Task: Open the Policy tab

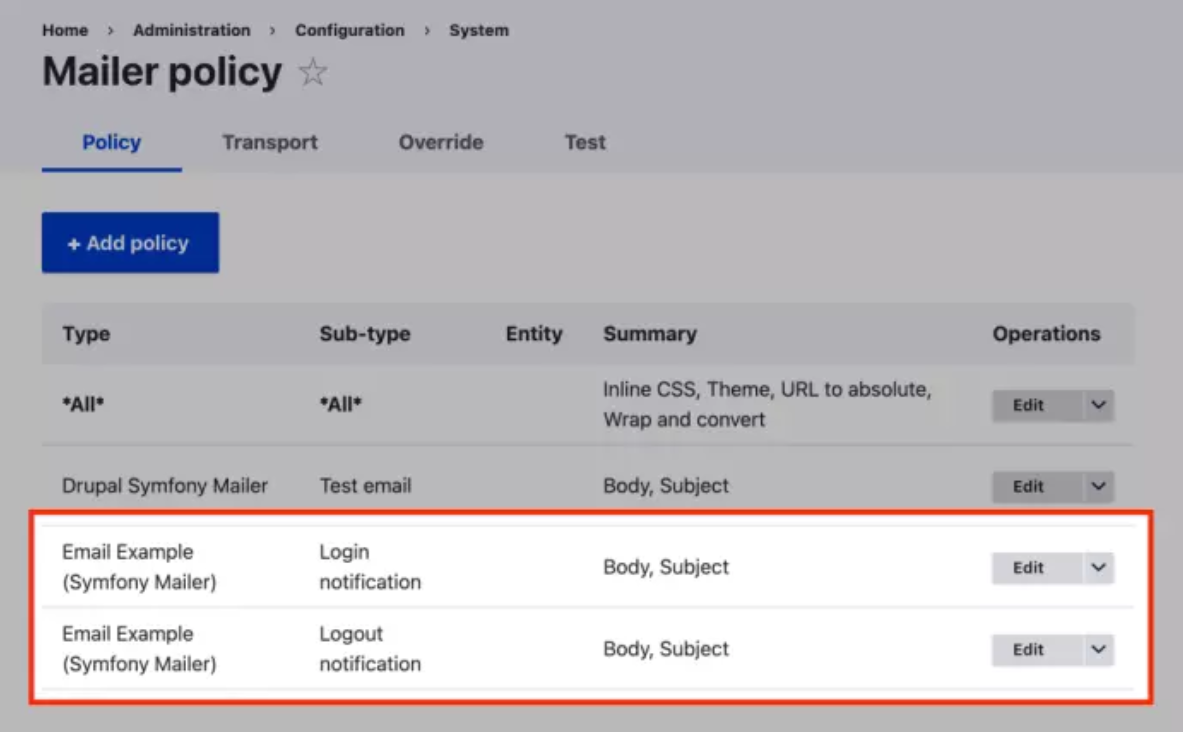Action: (x=112, y=142)
